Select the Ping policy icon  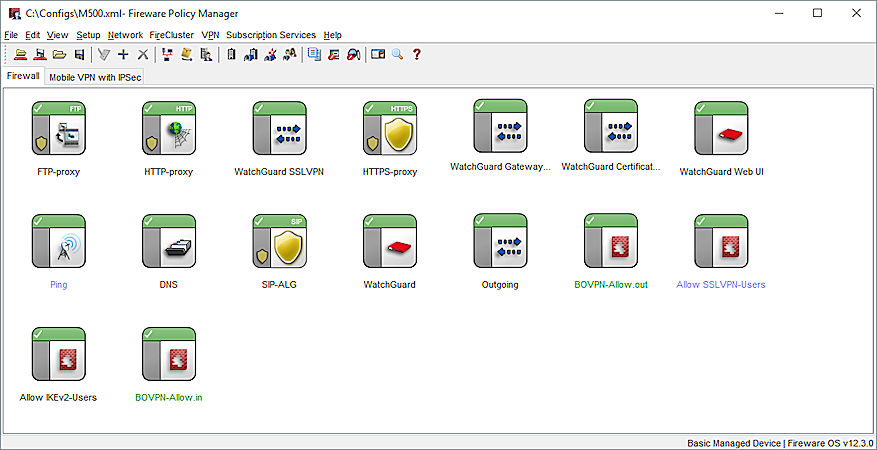tap(58, 241)
